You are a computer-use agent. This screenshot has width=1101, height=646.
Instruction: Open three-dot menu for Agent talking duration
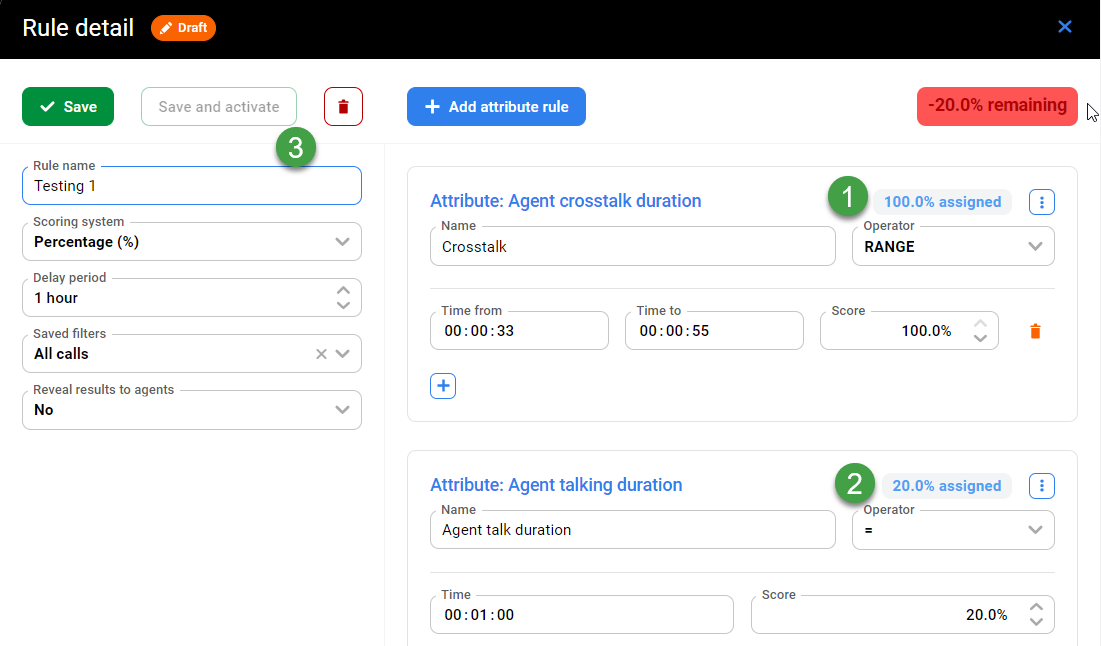pyautogui.click(x=1041, y=487)
